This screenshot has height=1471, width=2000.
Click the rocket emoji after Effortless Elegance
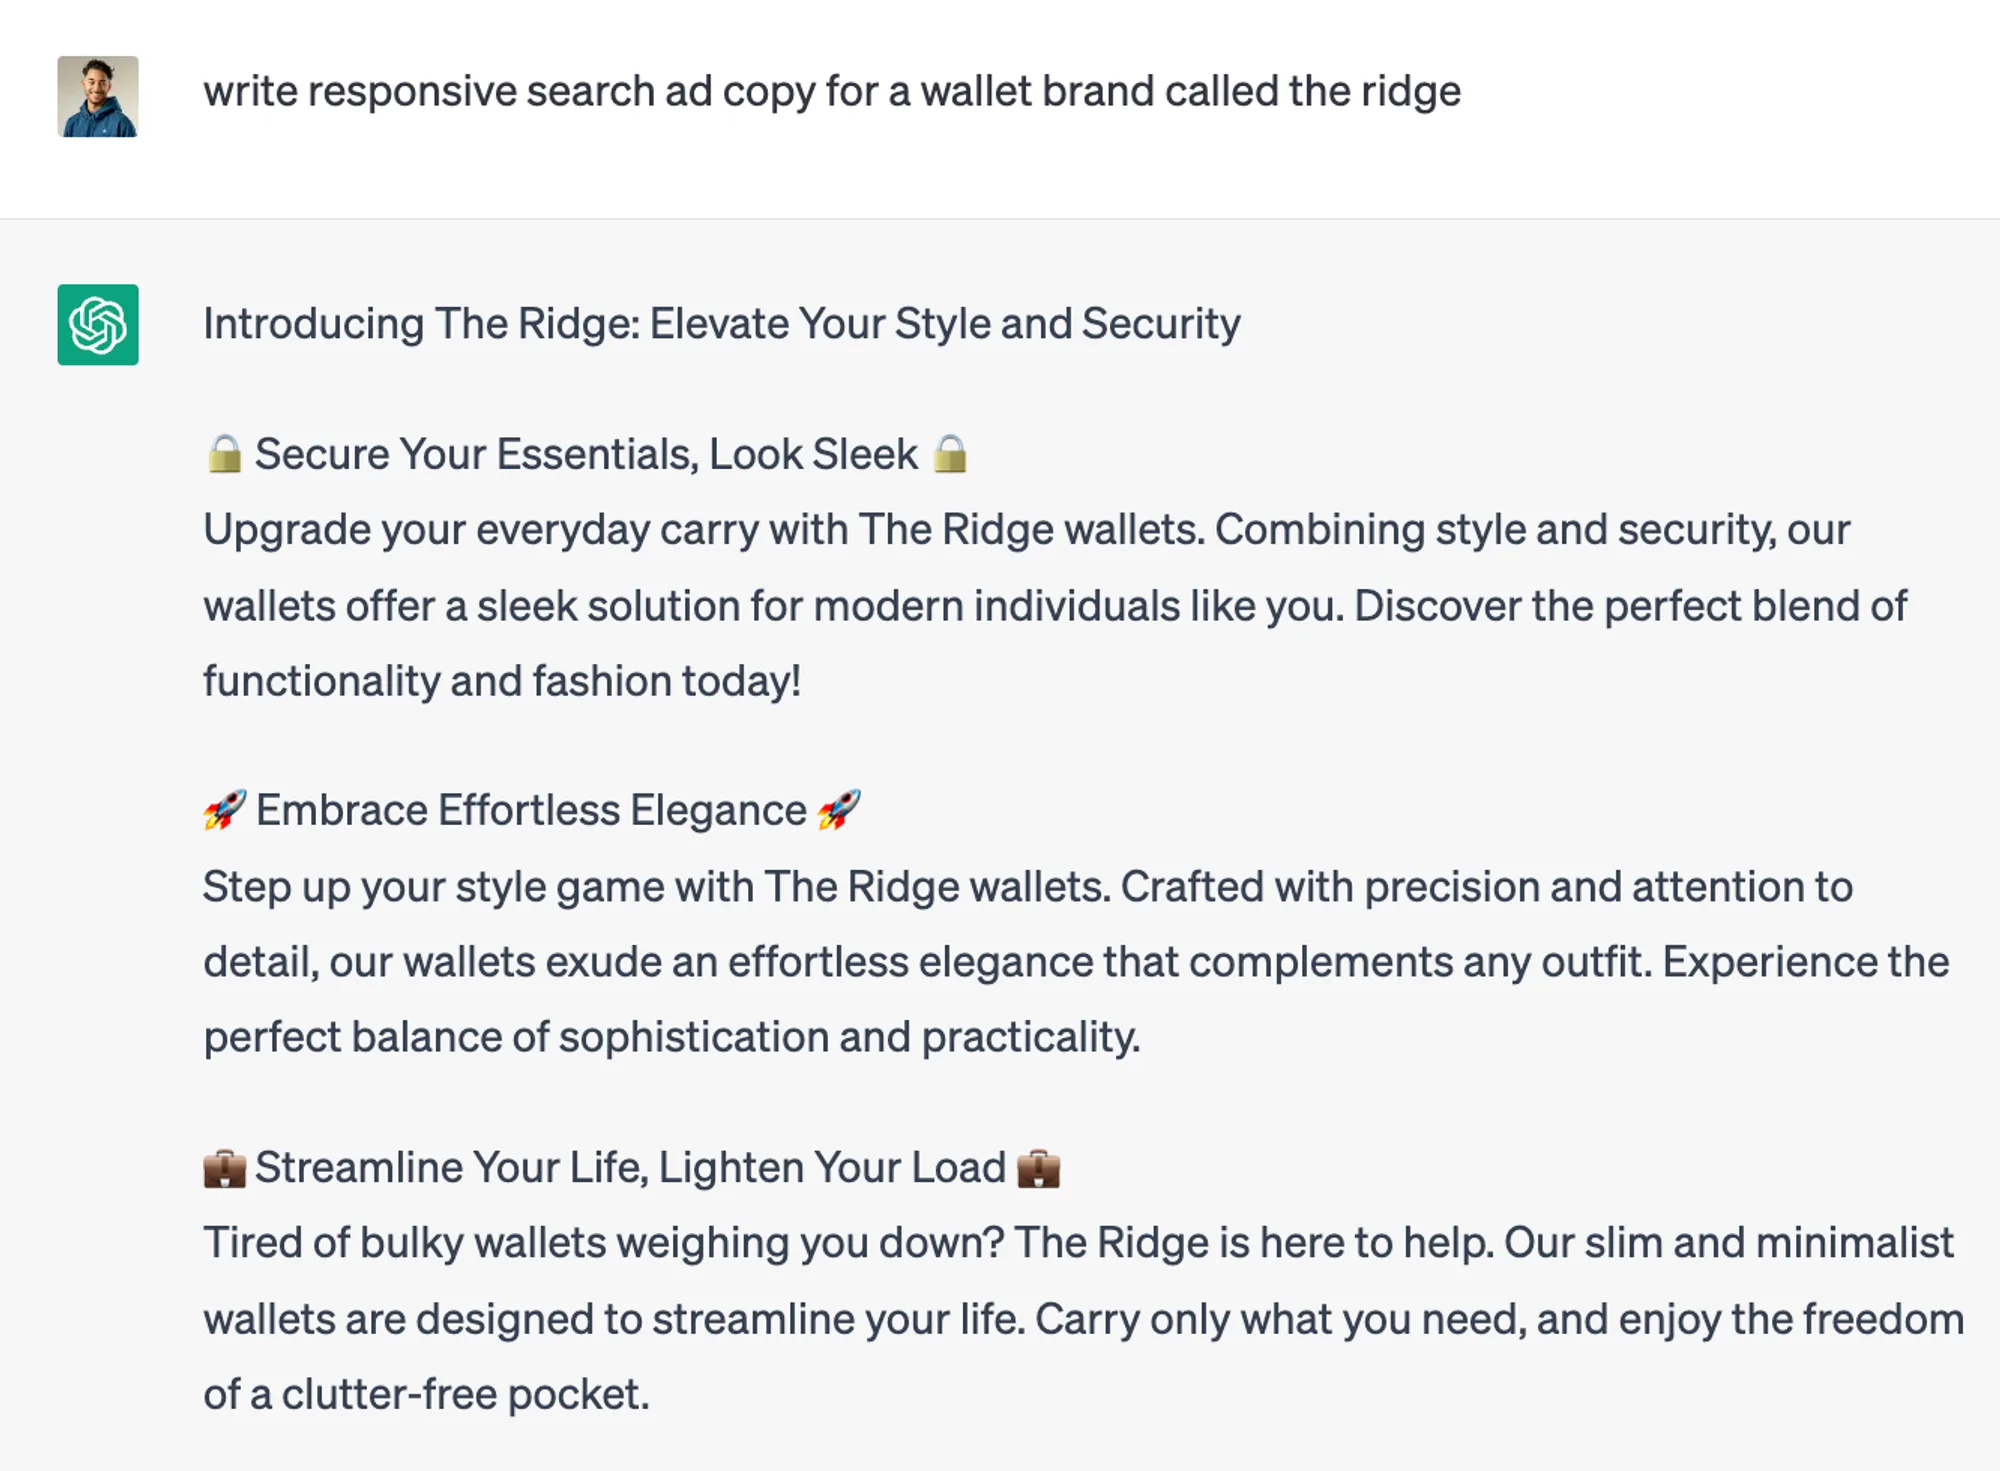point(838,810)
